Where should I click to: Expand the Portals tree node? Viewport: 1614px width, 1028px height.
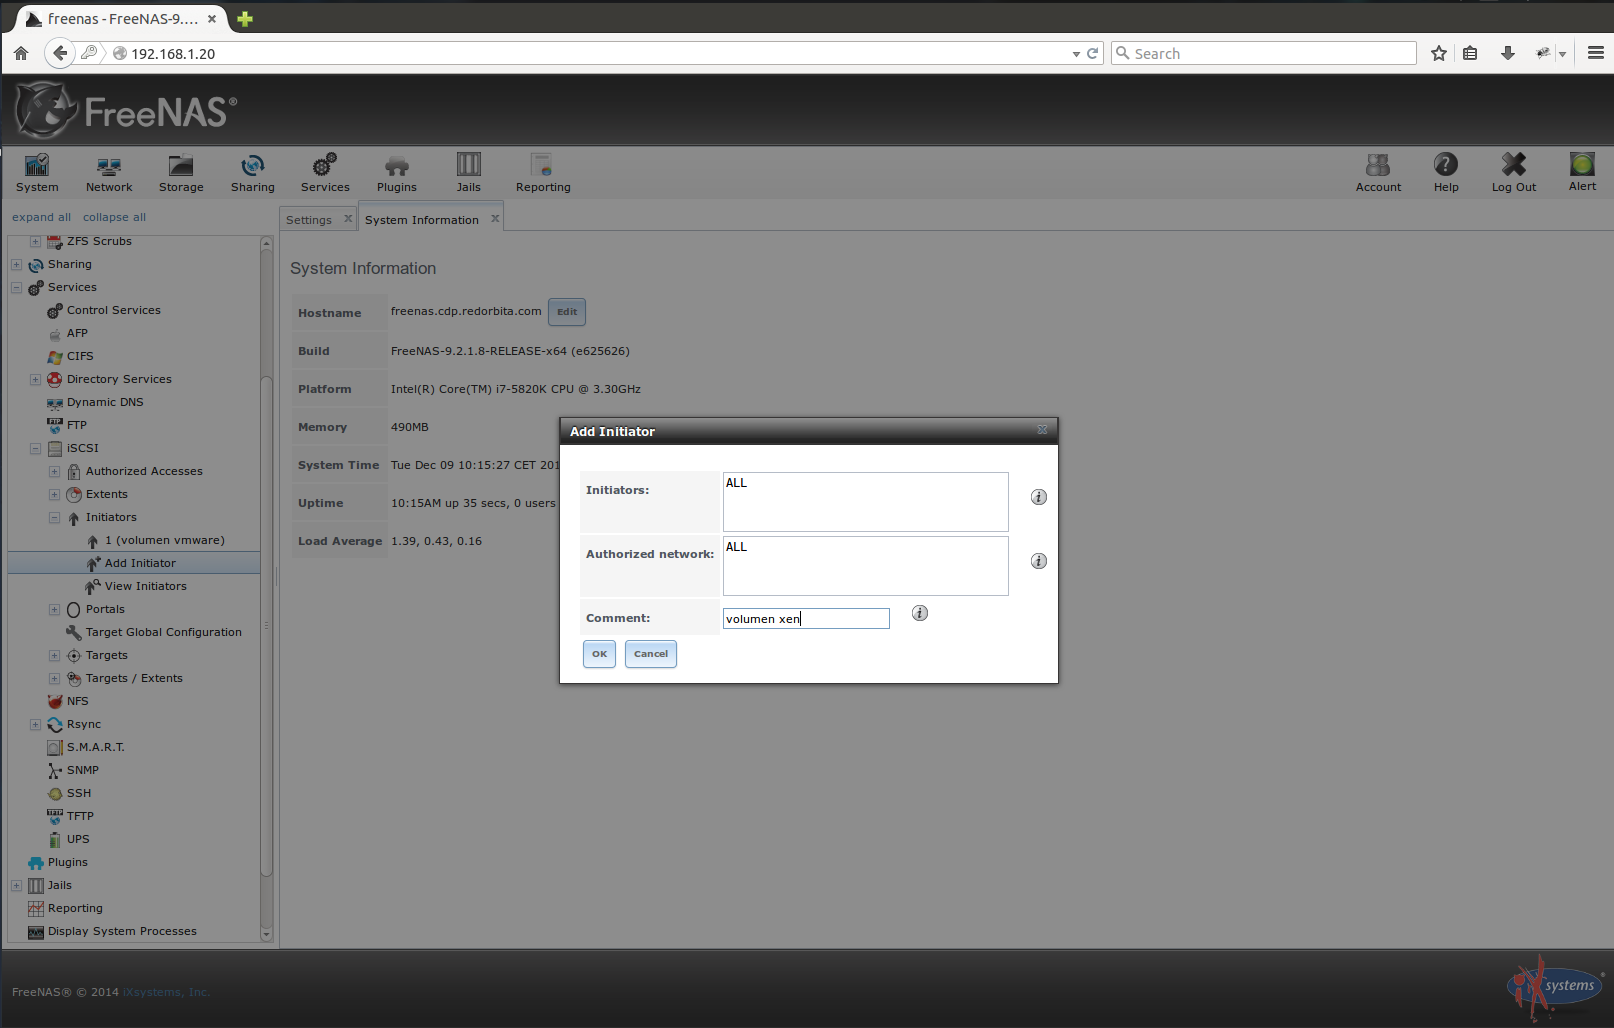point(53,609)
